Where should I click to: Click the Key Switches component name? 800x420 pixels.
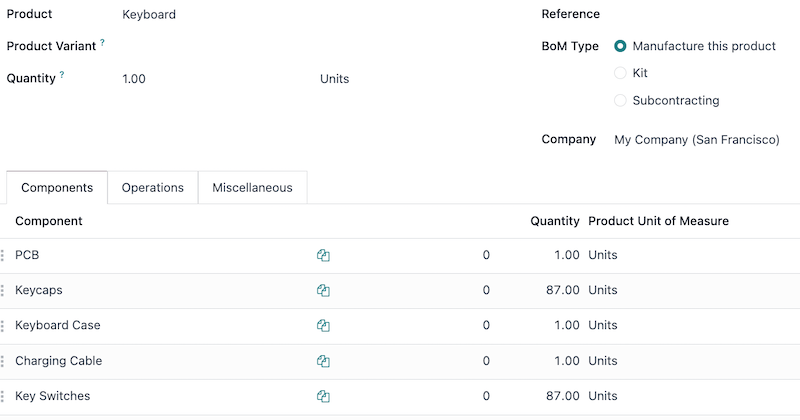pos(52,396)
